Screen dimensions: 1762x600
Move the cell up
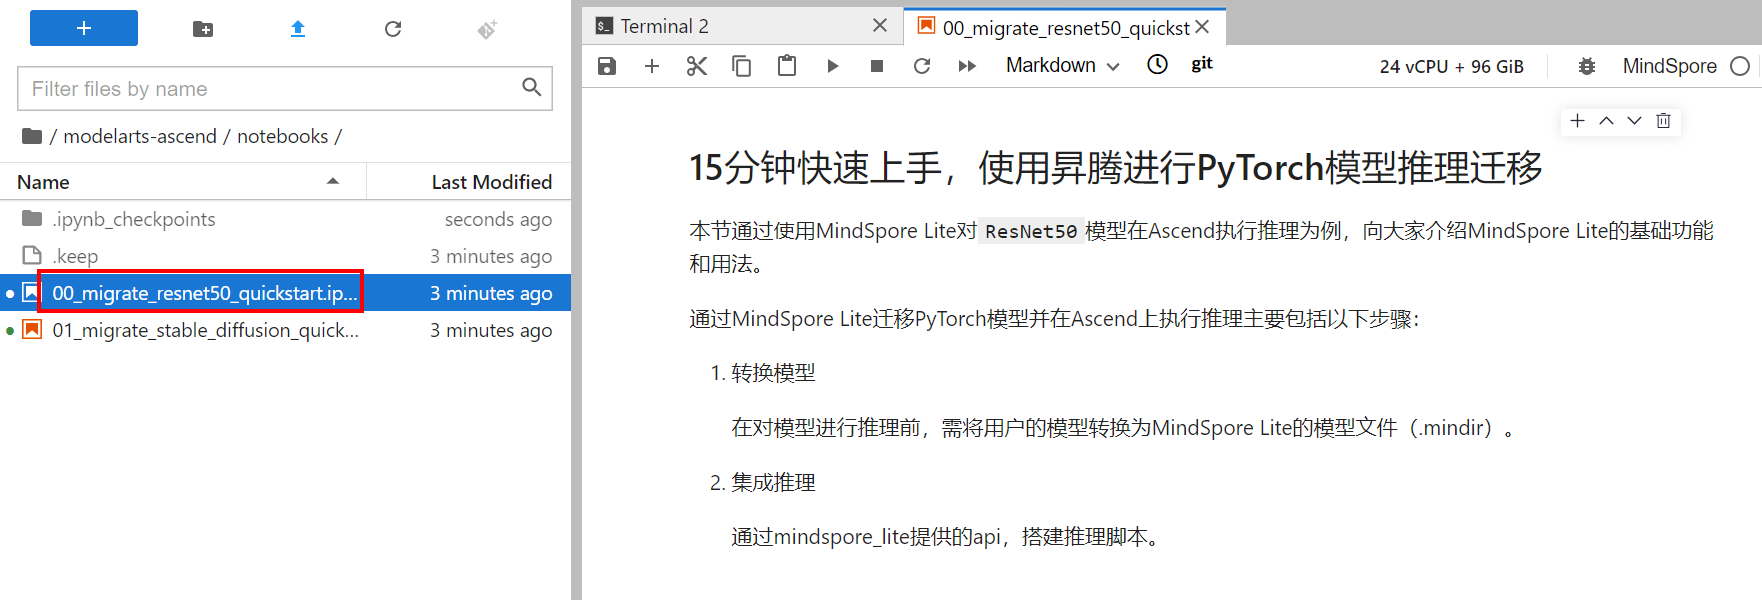(1606, 121)
